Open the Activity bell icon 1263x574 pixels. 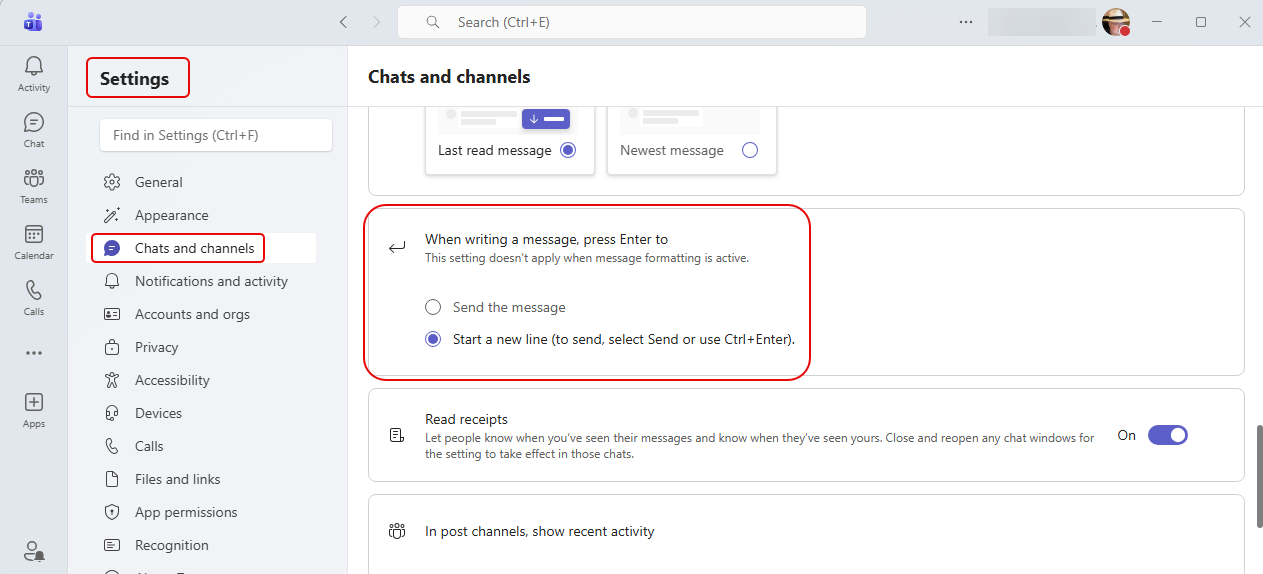[x=34, y=67]
